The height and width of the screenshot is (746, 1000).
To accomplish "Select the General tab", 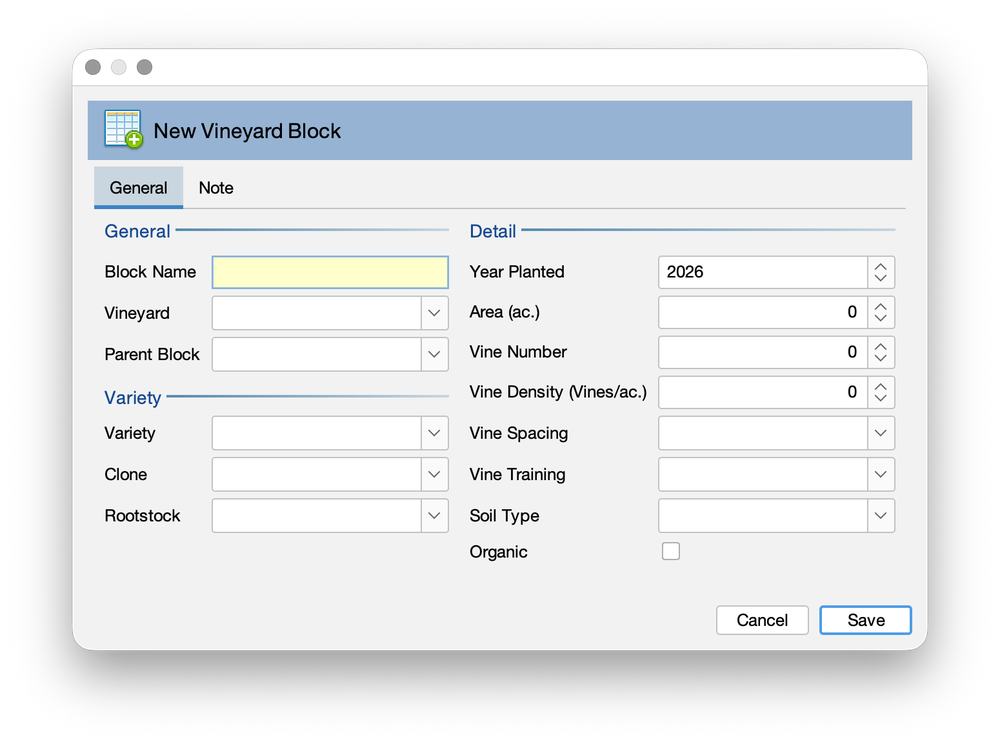I will 138,187.
